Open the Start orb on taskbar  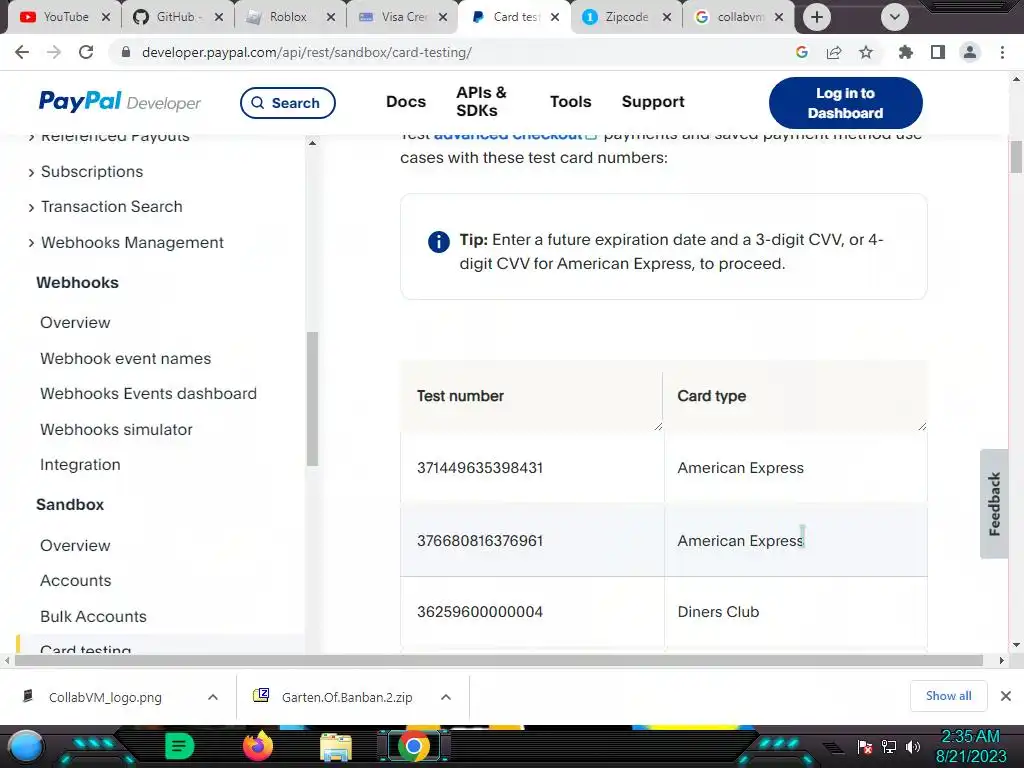point(26,747)
